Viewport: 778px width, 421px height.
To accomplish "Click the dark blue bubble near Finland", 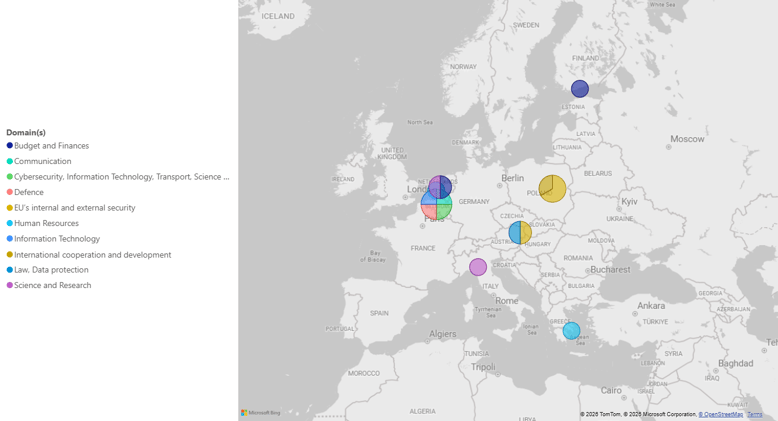I will click(580, 89).
